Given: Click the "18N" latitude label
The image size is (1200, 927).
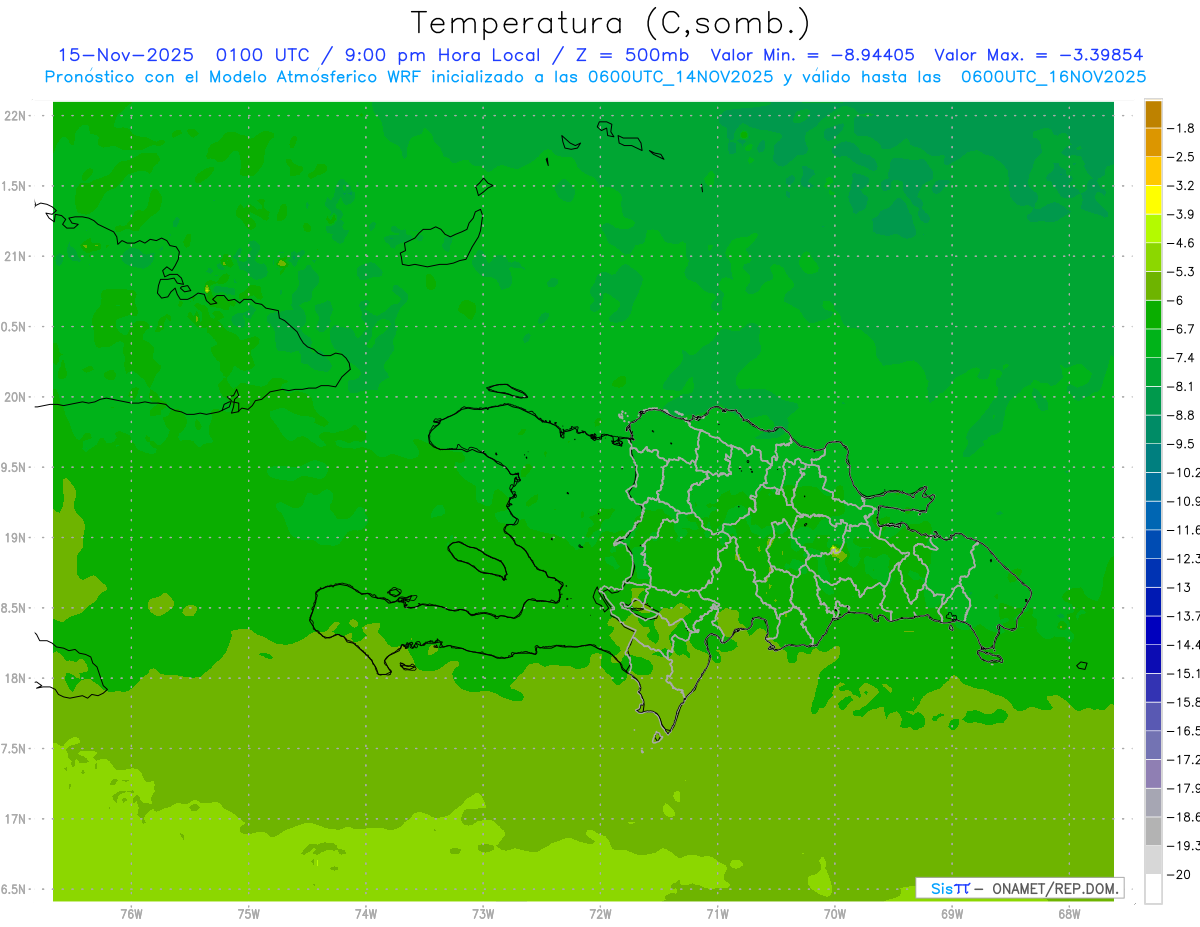Looking at the screenshot, I should pyautogui.click(x=16, y=678).
